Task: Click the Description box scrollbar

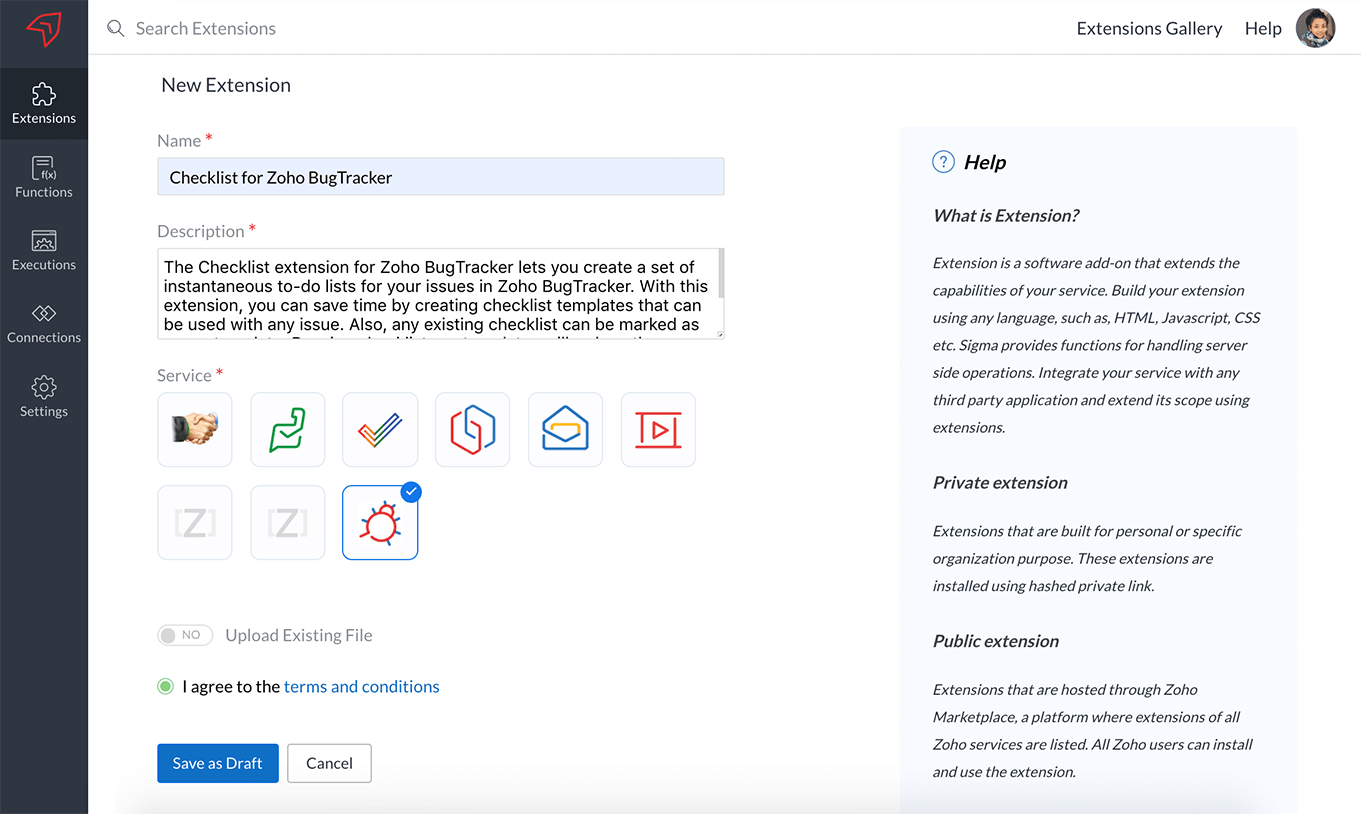Action: click(720, 275)
